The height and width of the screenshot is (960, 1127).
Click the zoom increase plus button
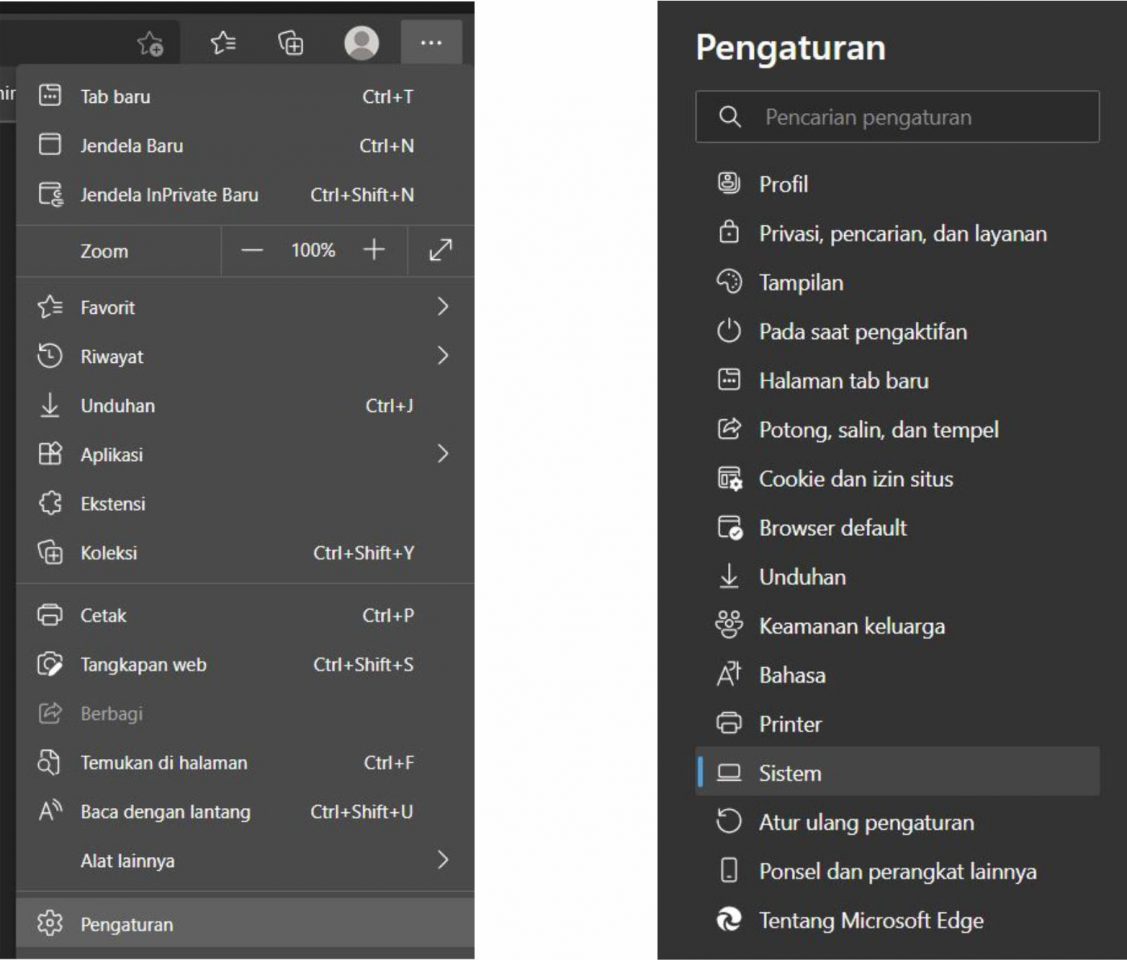tap(373, 250)
